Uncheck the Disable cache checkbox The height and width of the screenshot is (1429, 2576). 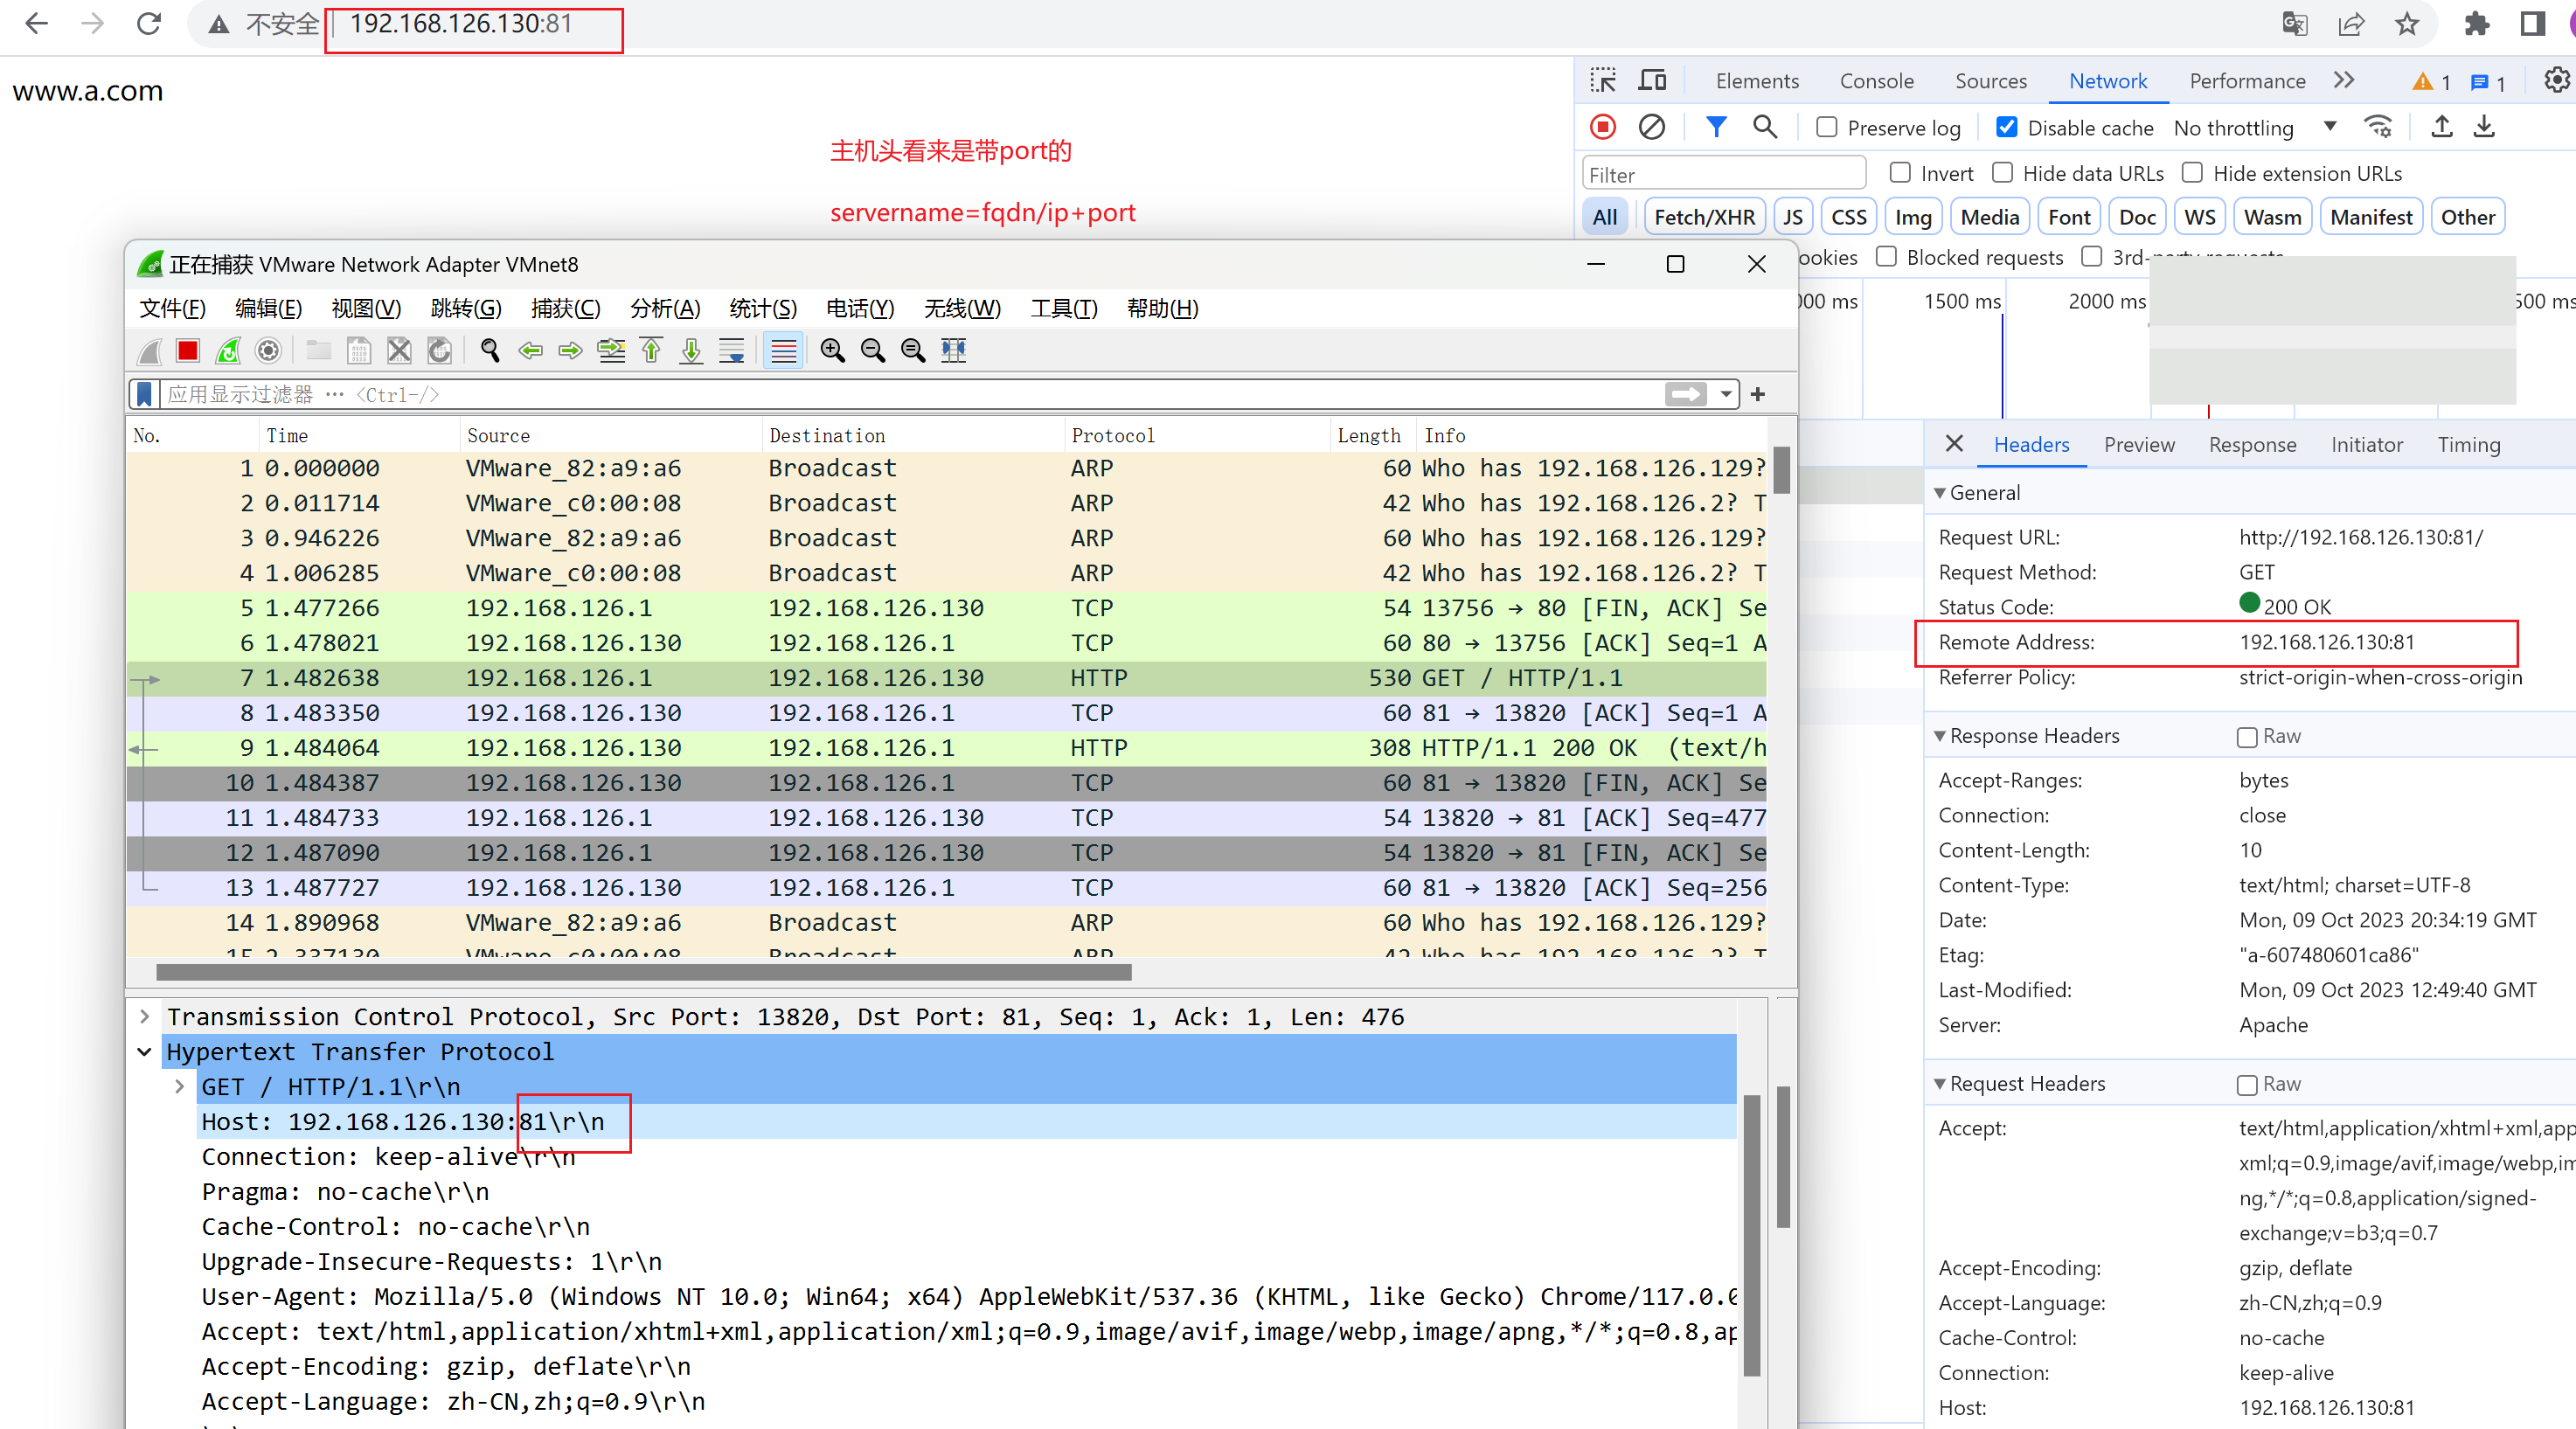[x=2006, y=128]
